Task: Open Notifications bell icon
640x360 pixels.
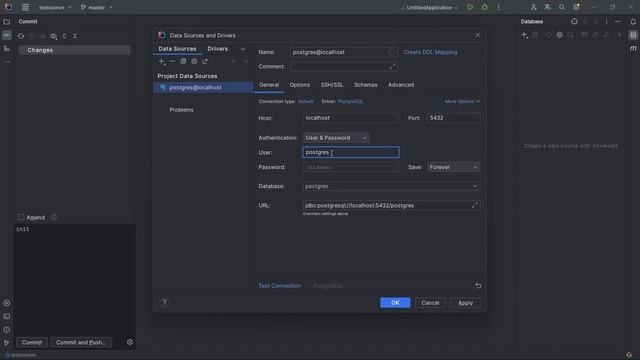Action: (633, 21)
